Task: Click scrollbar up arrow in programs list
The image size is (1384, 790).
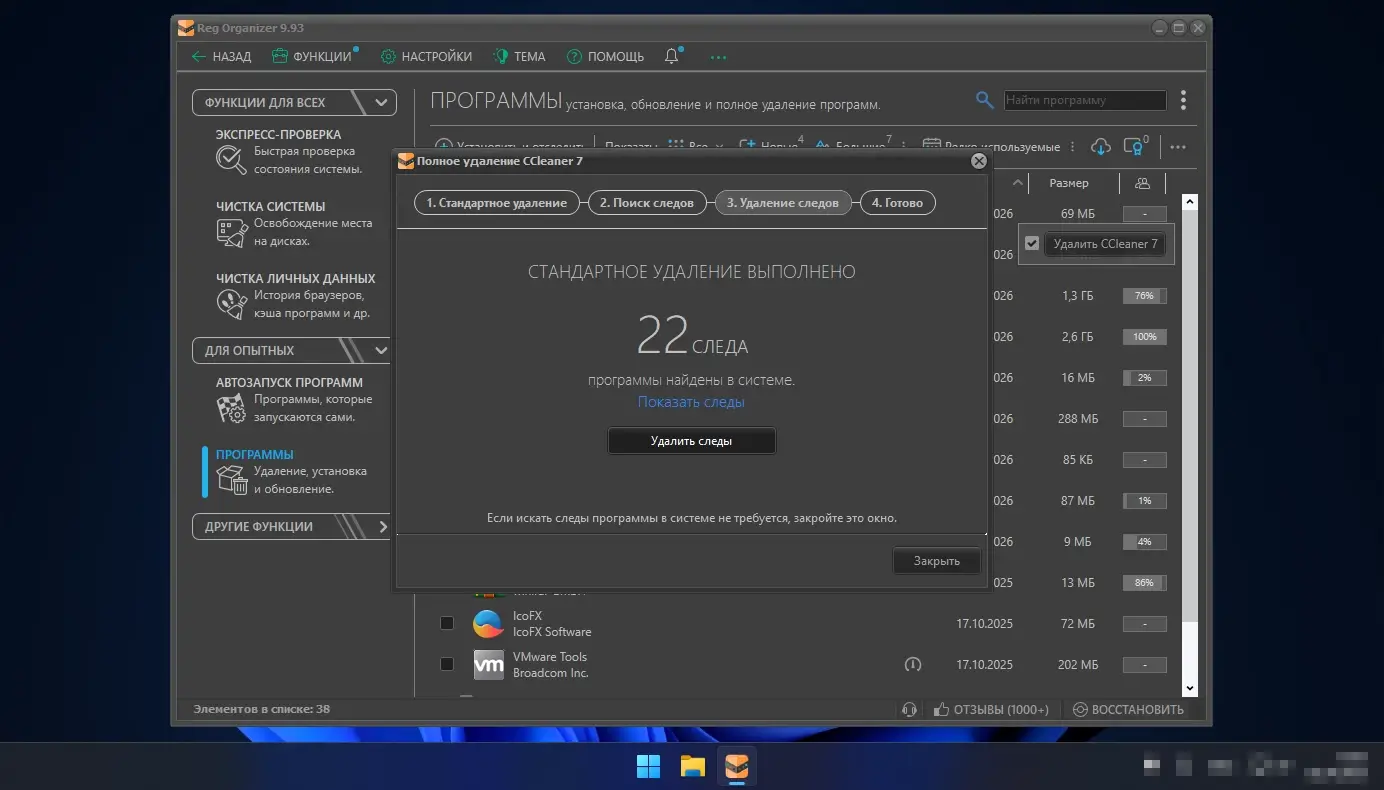Action: 1190,202
